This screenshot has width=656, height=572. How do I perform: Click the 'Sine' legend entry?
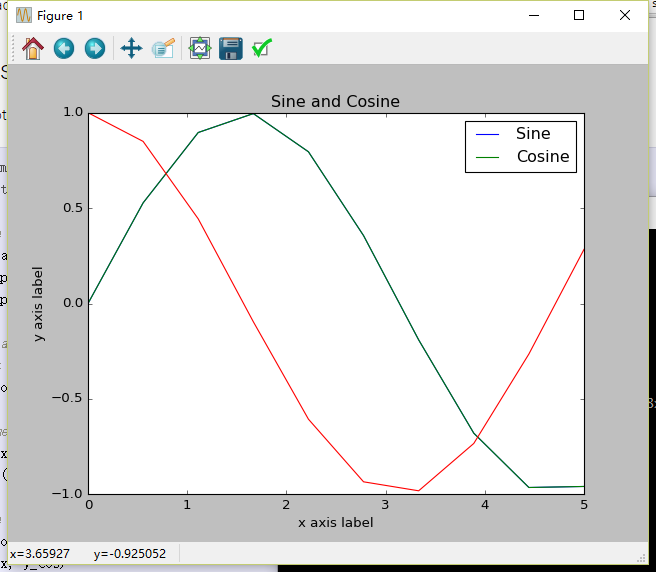533,133
